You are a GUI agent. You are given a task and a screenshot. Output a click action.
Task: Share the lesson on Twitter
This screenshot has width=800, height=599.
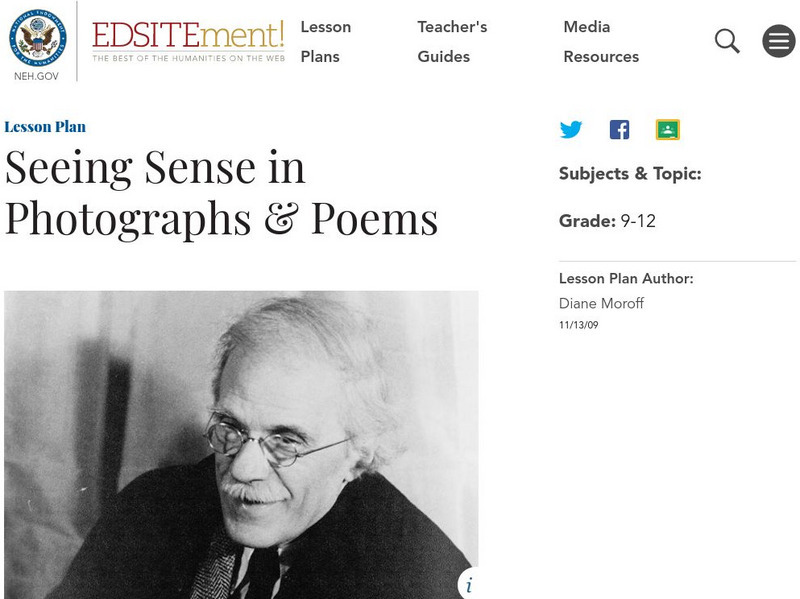571,129
